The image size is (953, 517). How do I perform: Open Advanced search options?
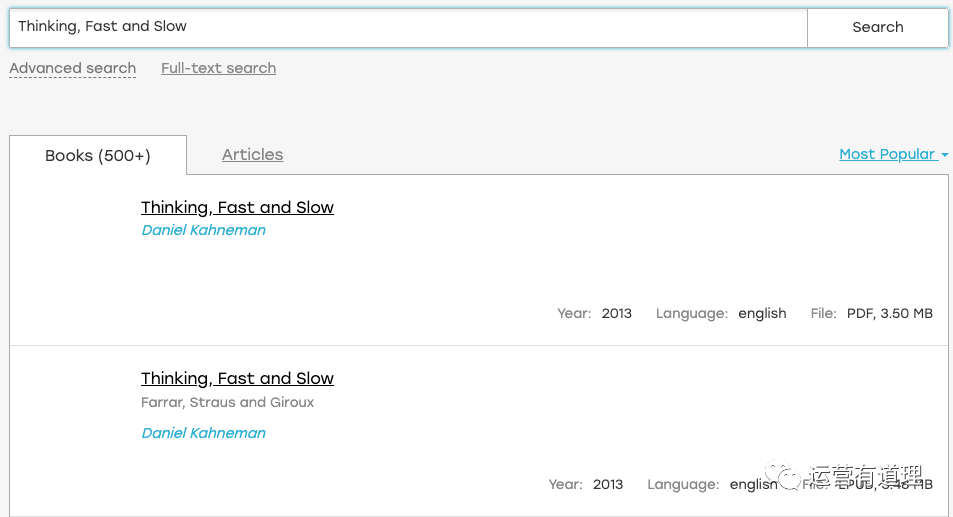point(72,68)
